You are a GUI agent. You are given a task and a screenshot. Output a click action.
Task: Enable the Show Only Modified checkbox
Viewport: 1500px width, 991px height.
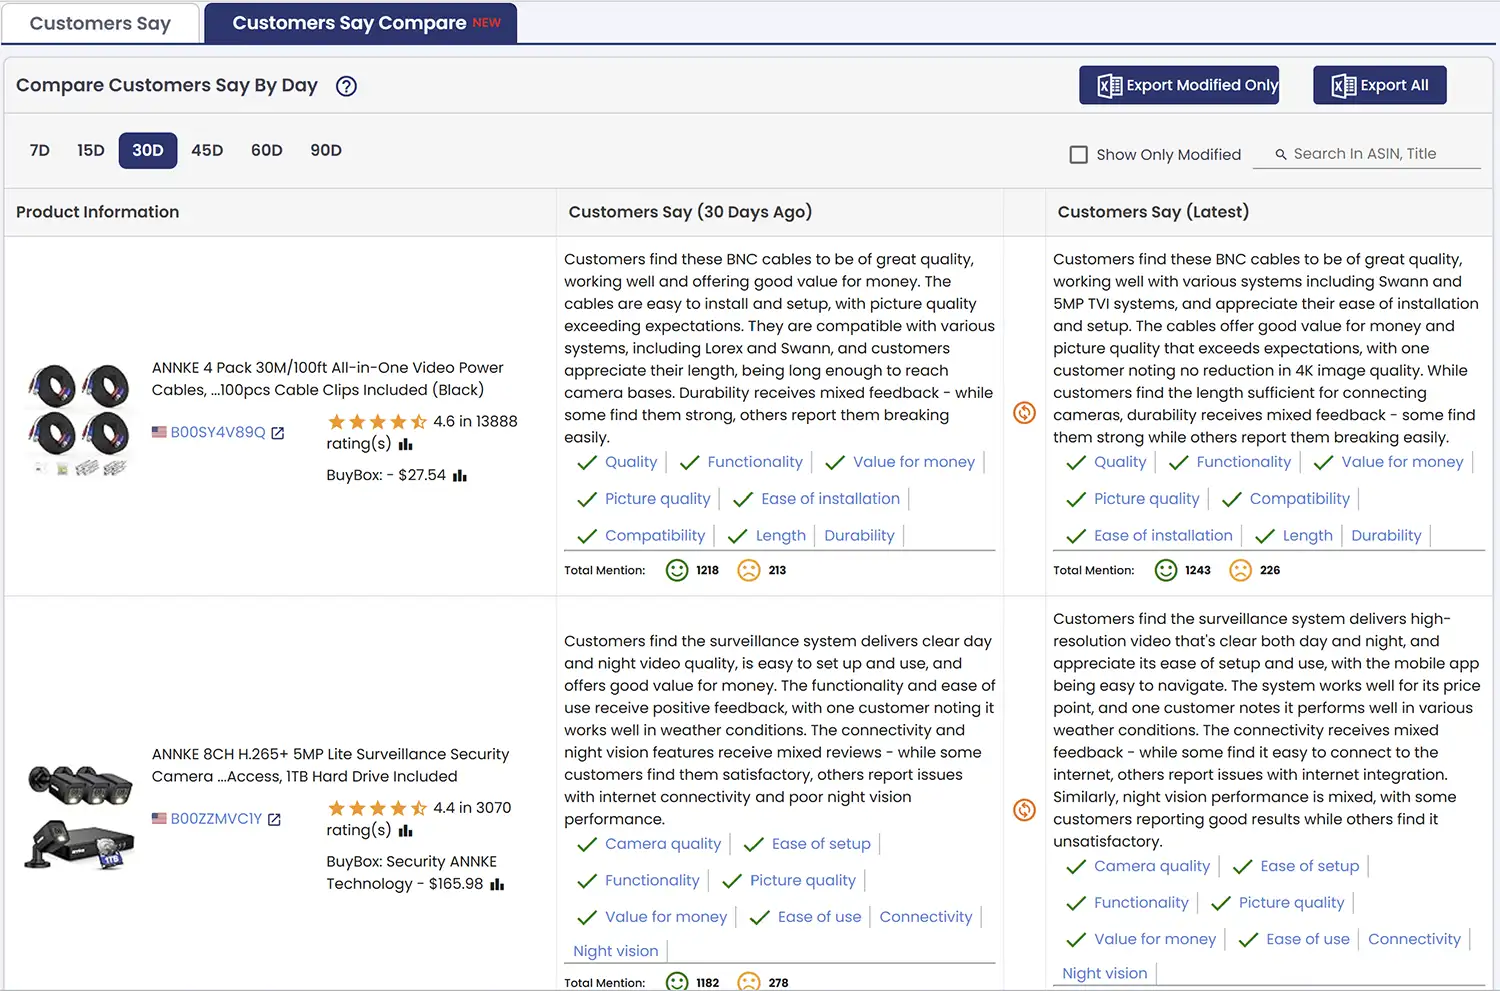pyautogui.click(x=1078, y=154)
